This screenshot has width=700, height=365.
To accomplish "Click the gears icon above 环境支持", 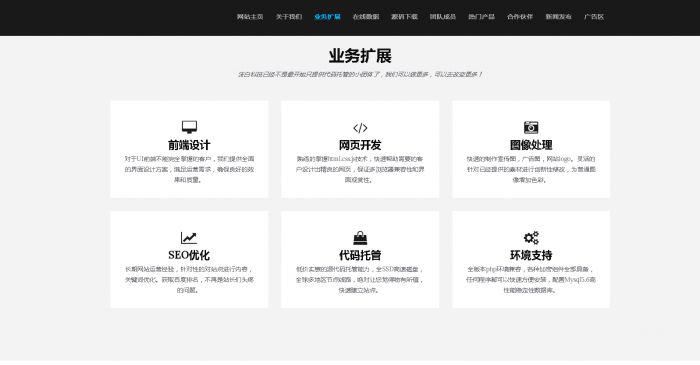I will point(531,238).
